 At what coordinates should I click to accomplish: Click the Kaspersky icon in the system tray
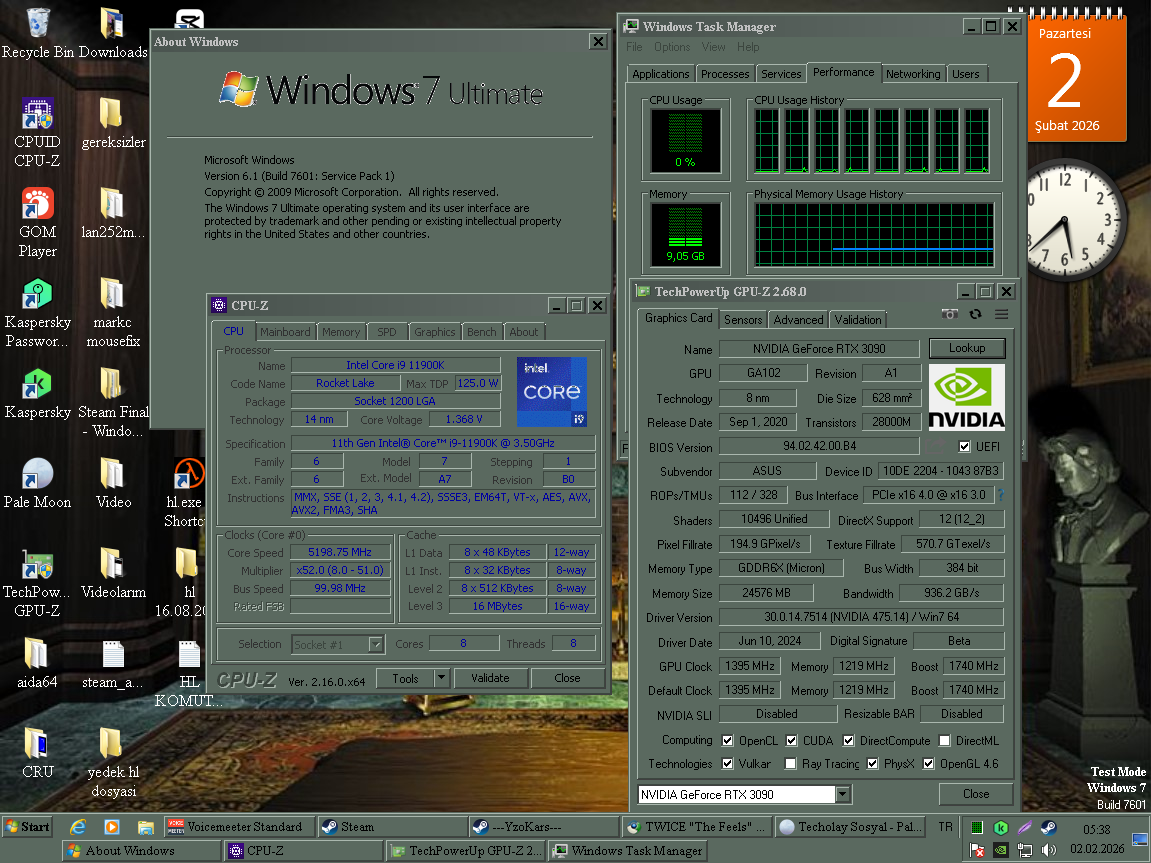coord(1001,828)
